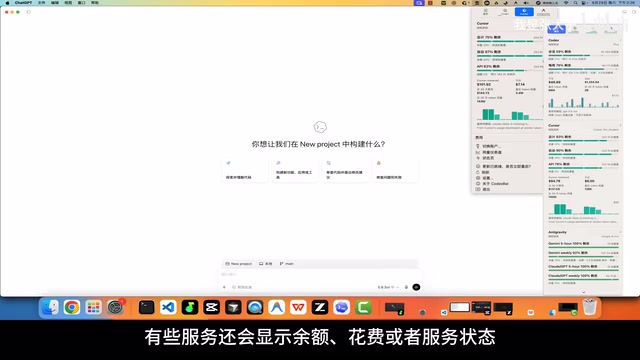Select the blue overview tab in right CodexBar panel
640x360 pixels.
point(556,29)
